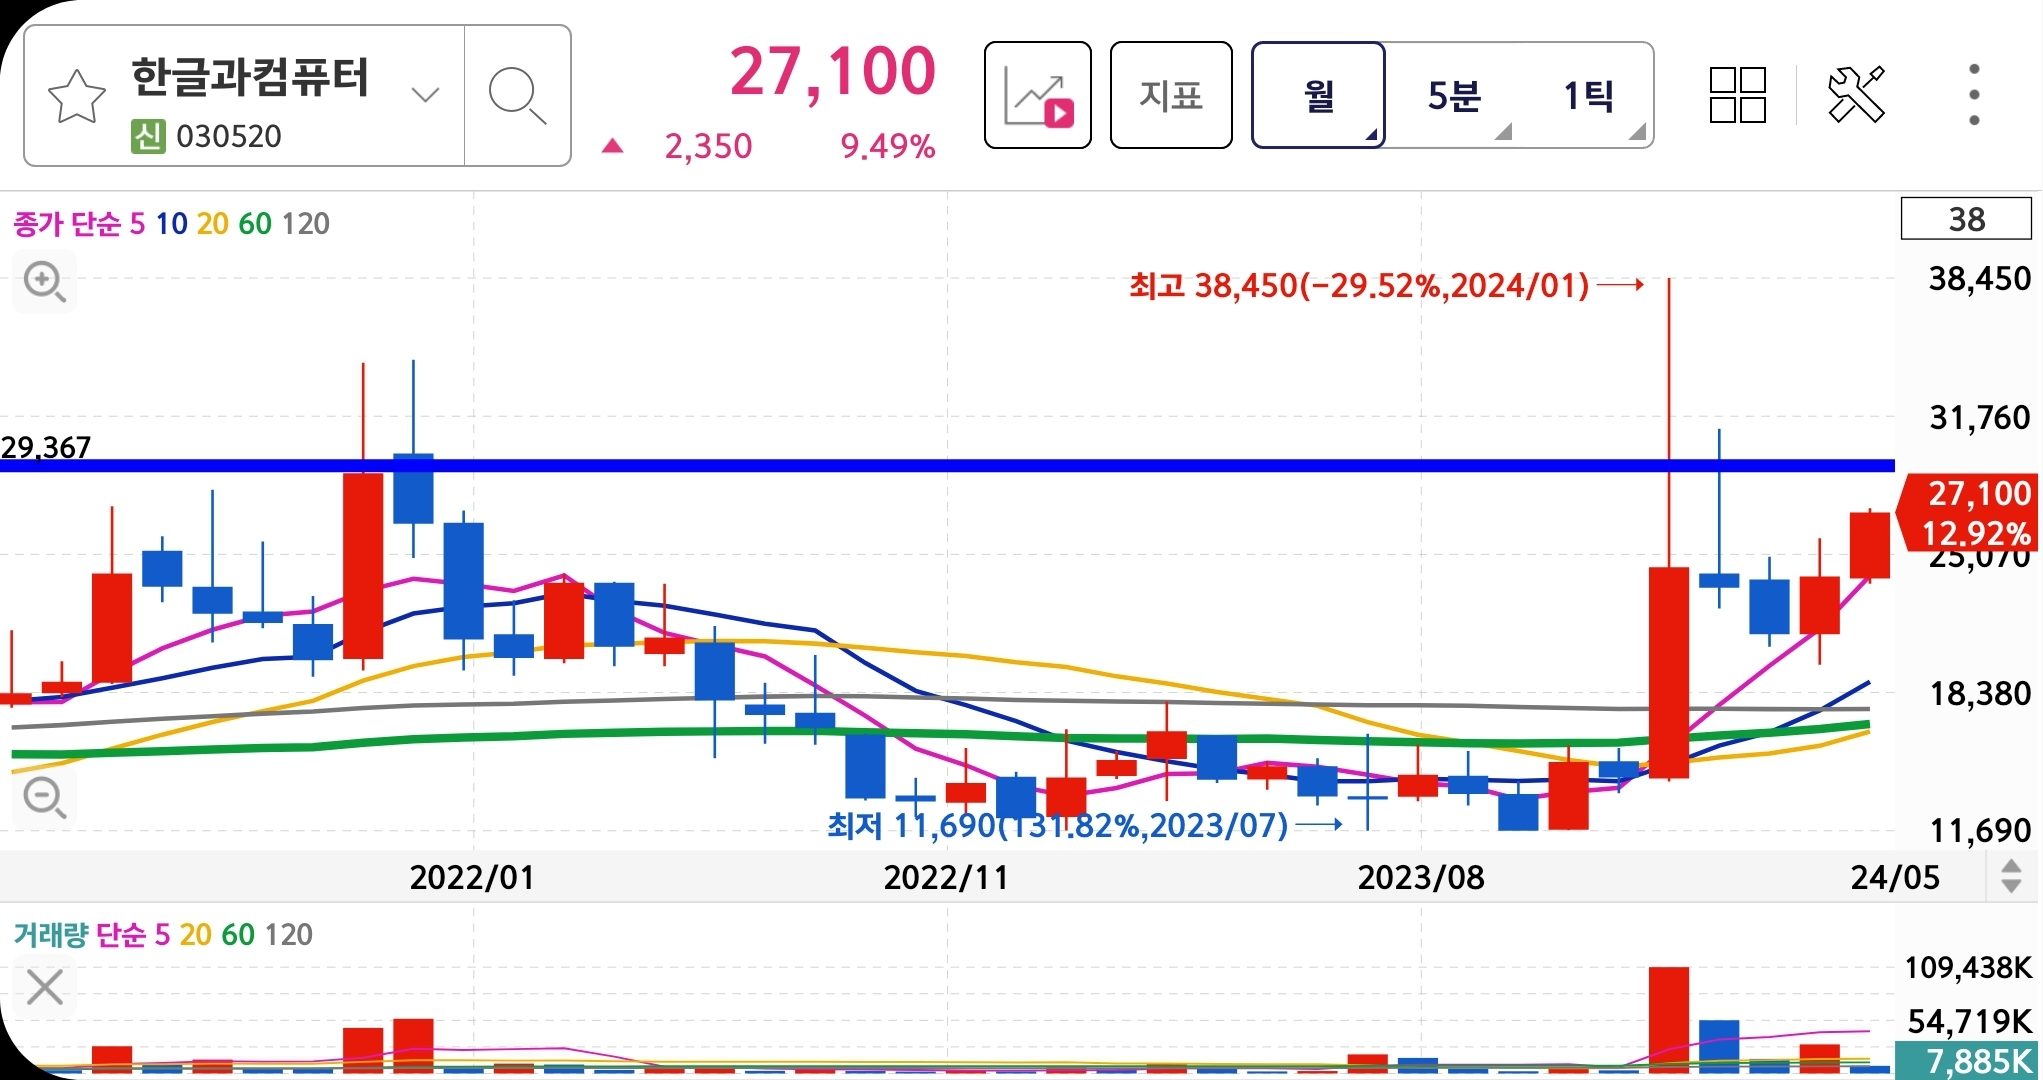Click the 2022/11 date axis label
This screenshot has width=2043, height=1080.
946,877
